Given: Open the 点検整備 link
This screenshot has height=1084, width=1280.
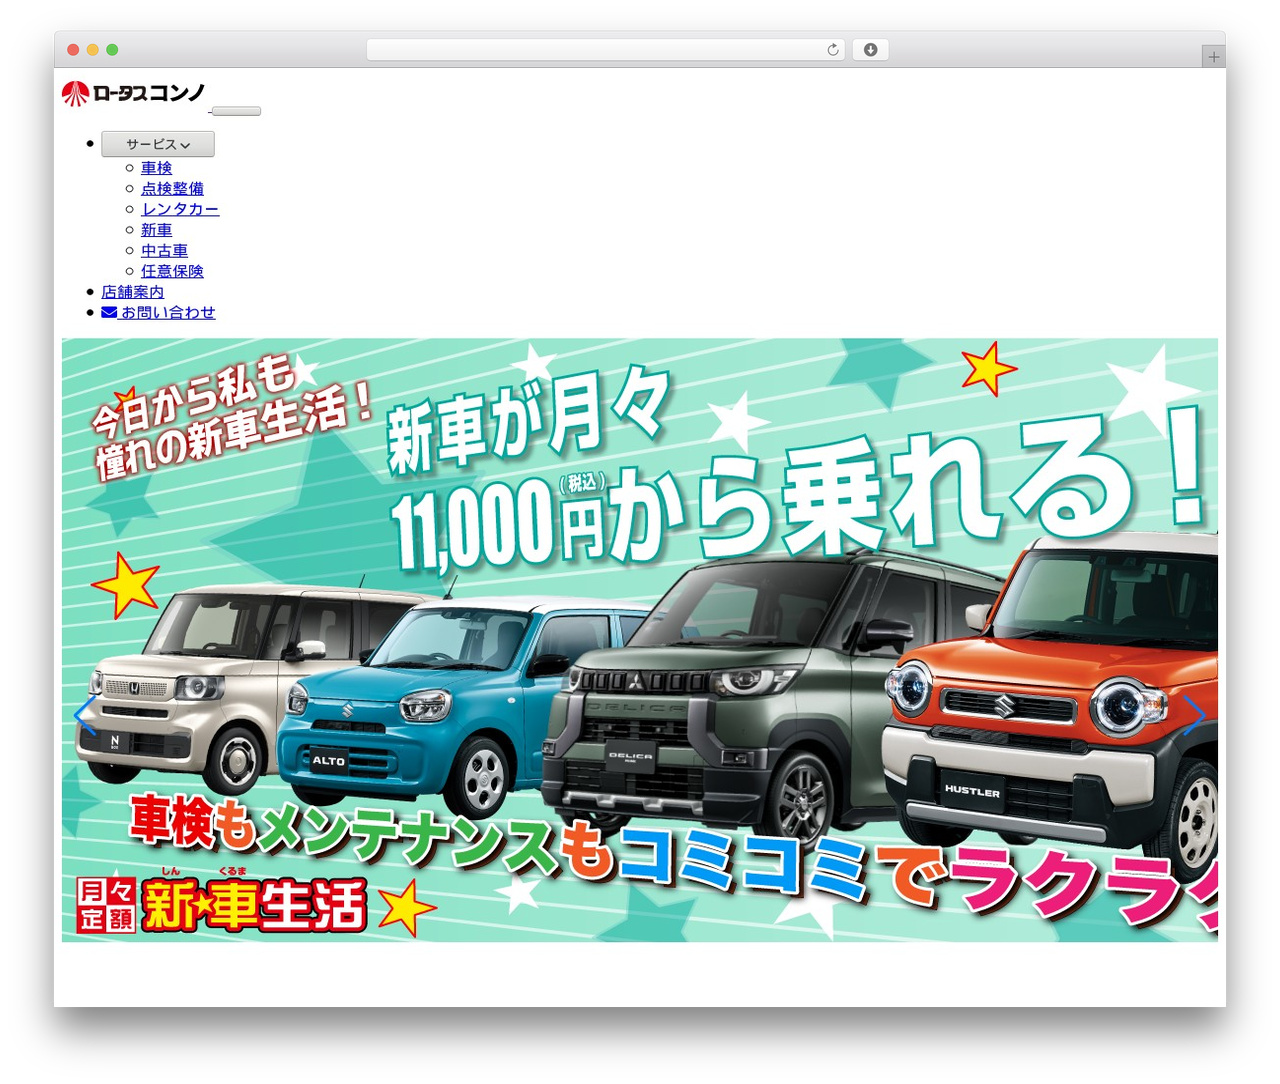Looking at the screenshot, I should [172, 188].
